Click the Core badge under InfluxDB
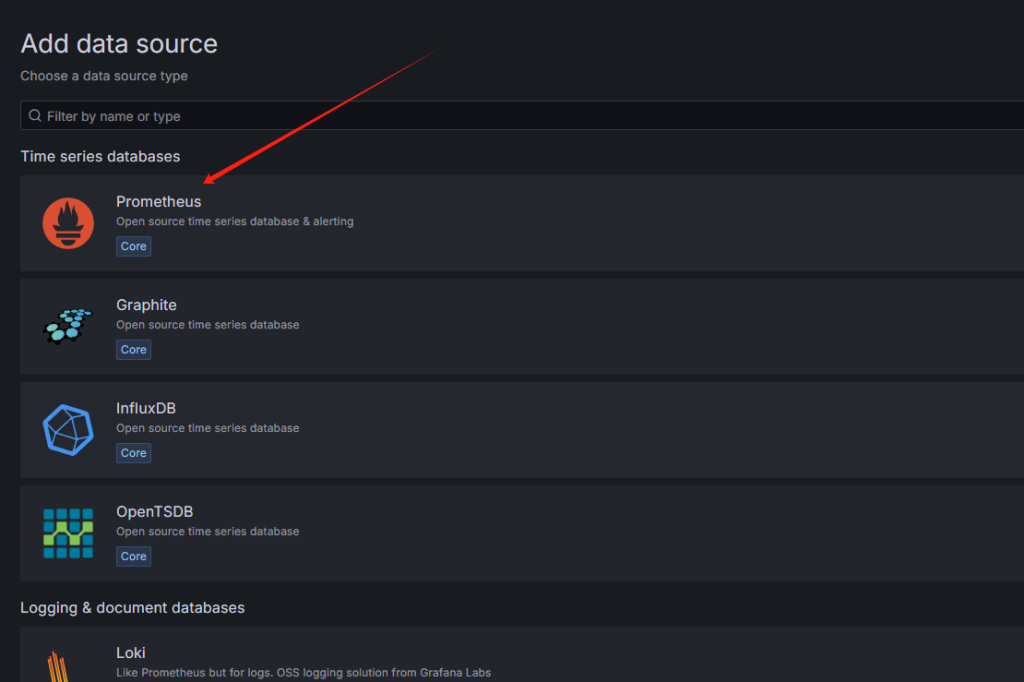The image size is (1024, 682). [133, 453]
